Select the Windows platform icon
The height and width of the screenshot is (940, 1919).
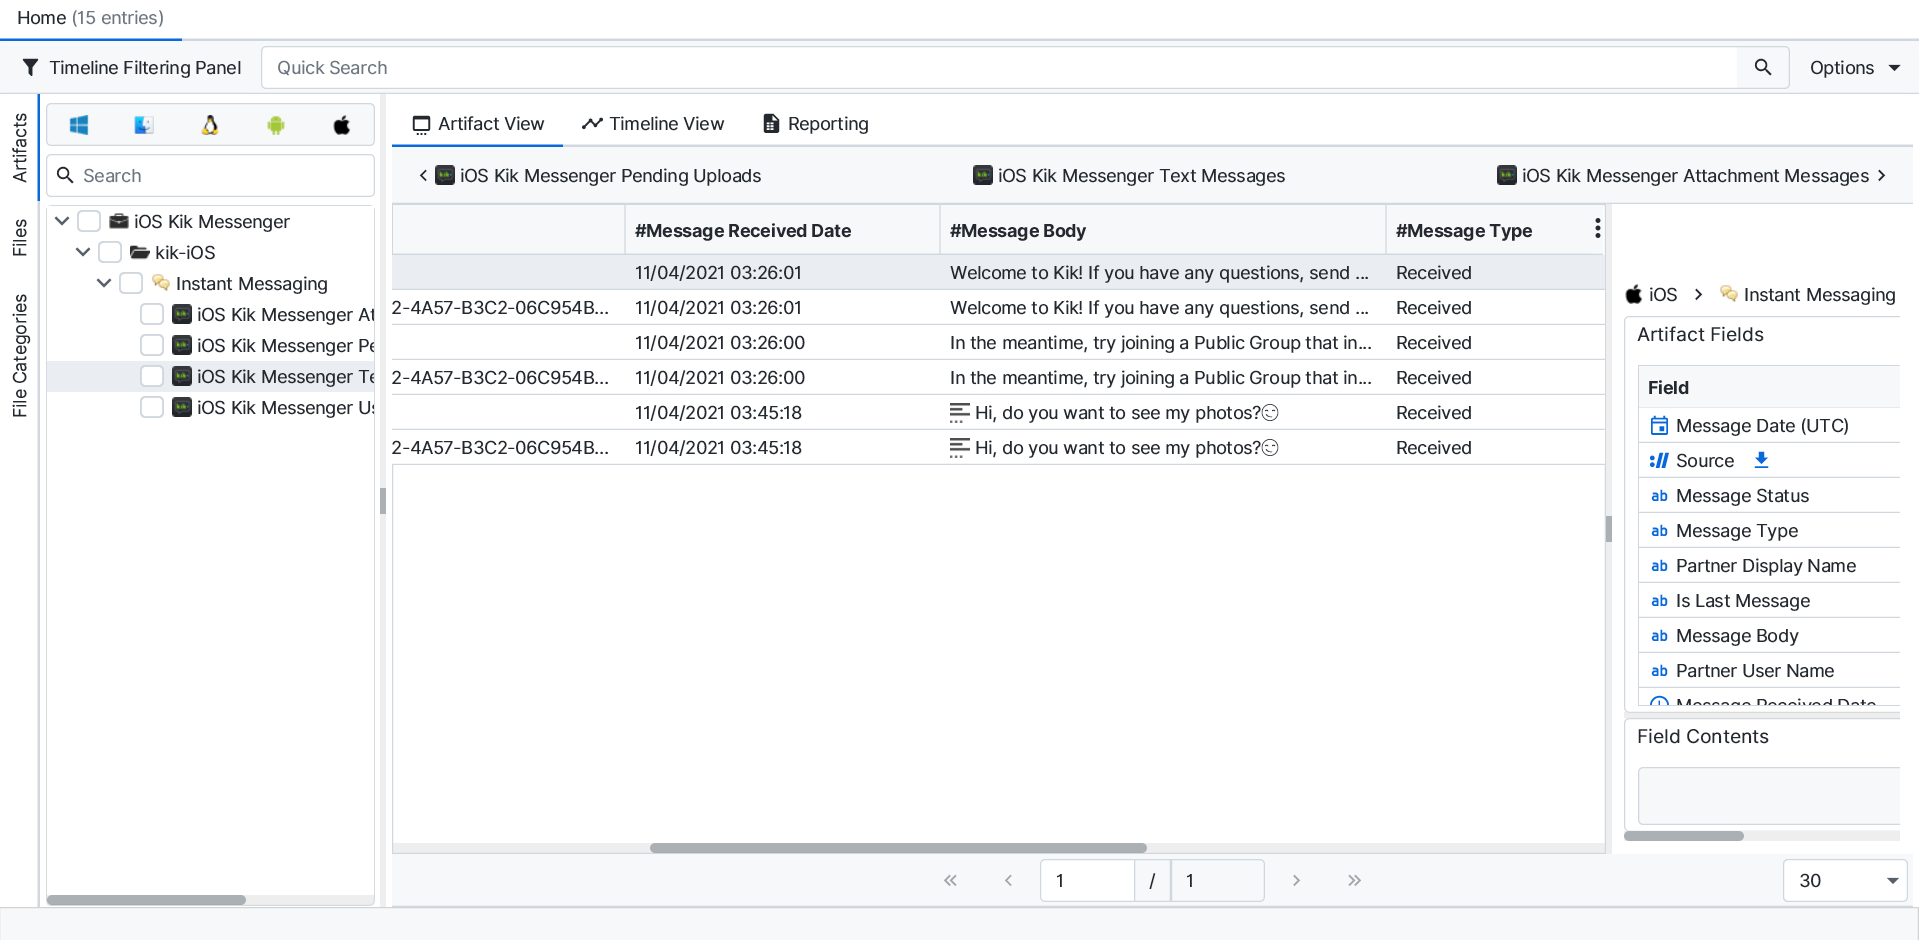point(79,125)
